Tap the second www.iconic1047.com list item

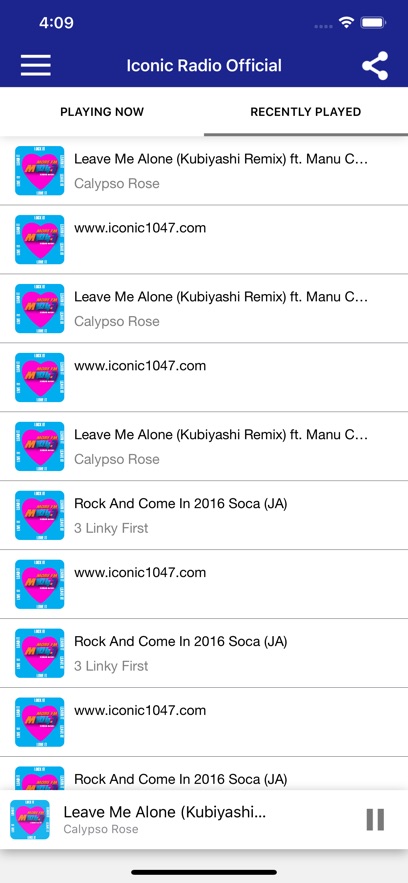coord(204,377)
